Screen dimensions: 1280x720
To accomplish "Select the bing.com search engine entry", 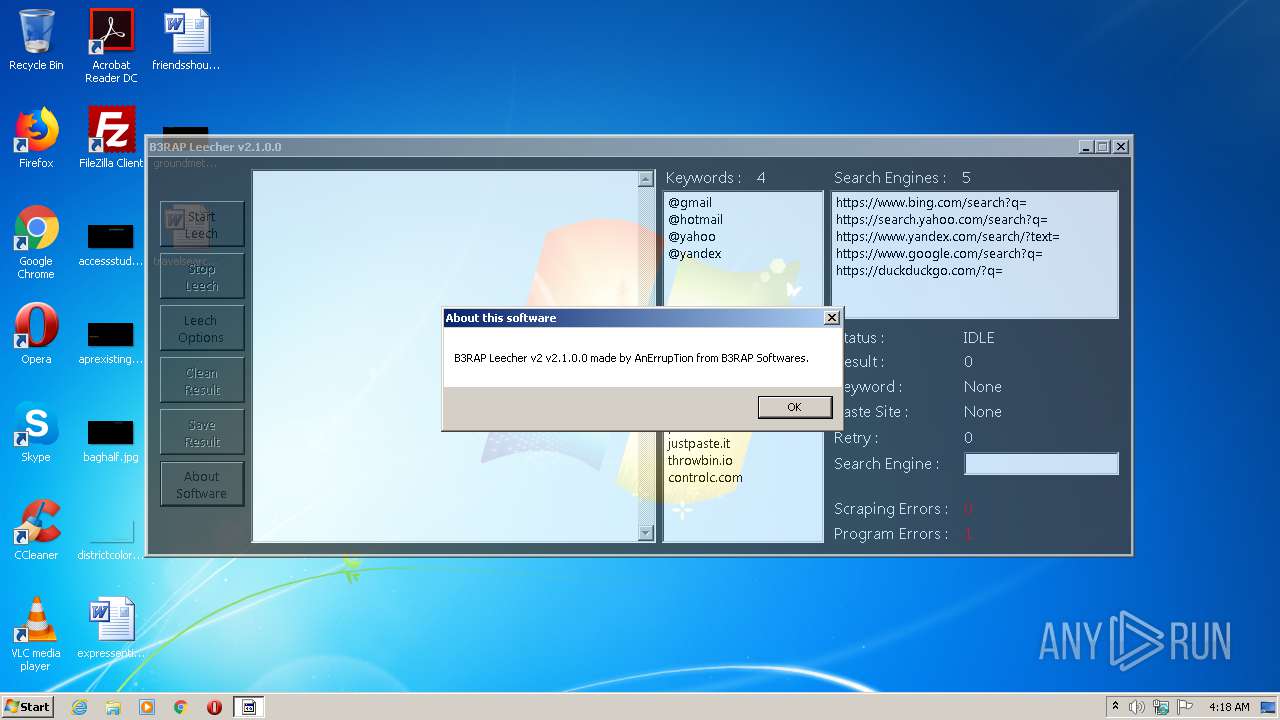I will coord(931,202).
